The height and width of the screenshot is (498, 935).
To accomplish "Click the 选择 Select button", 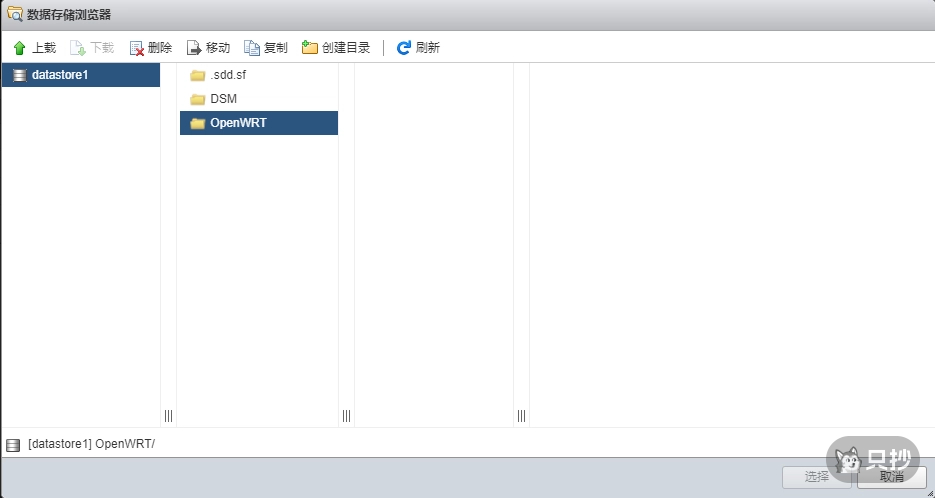I will tap(817, 477).
